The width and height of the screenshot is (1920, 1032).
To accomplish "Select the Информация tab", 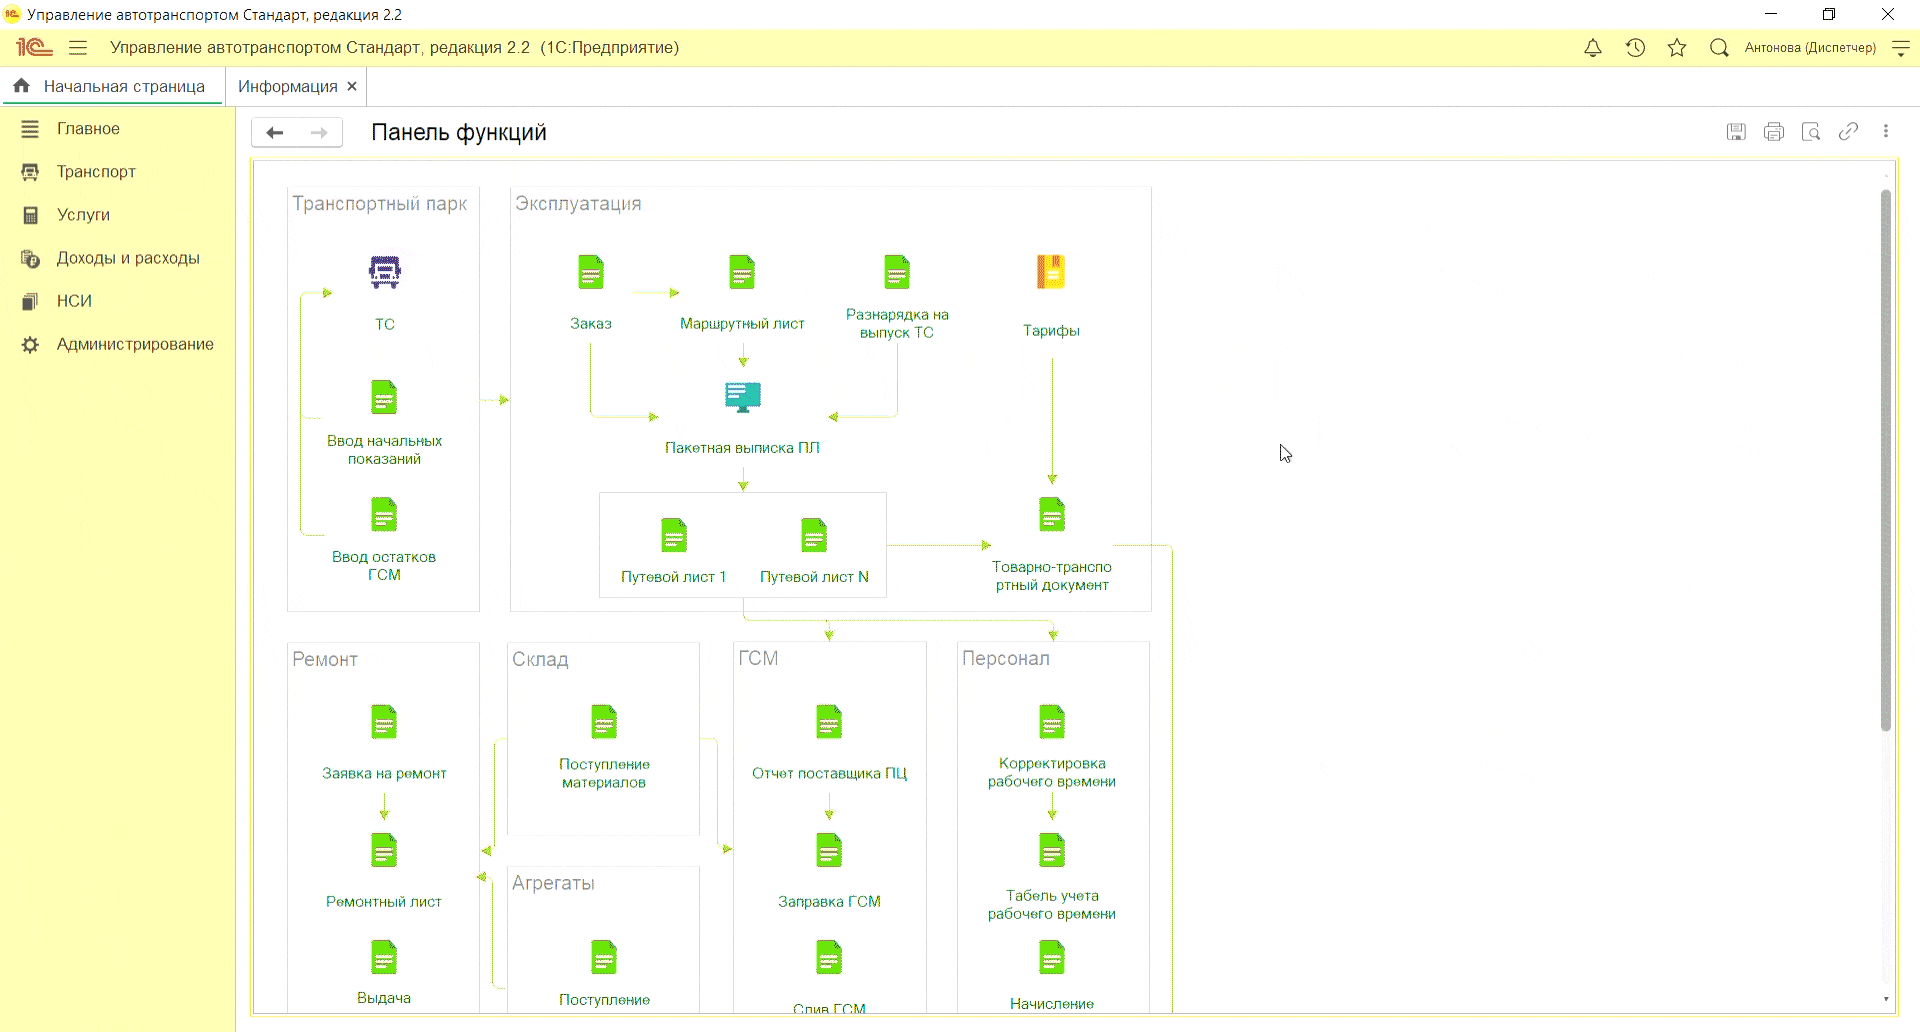I will point(287,86).
